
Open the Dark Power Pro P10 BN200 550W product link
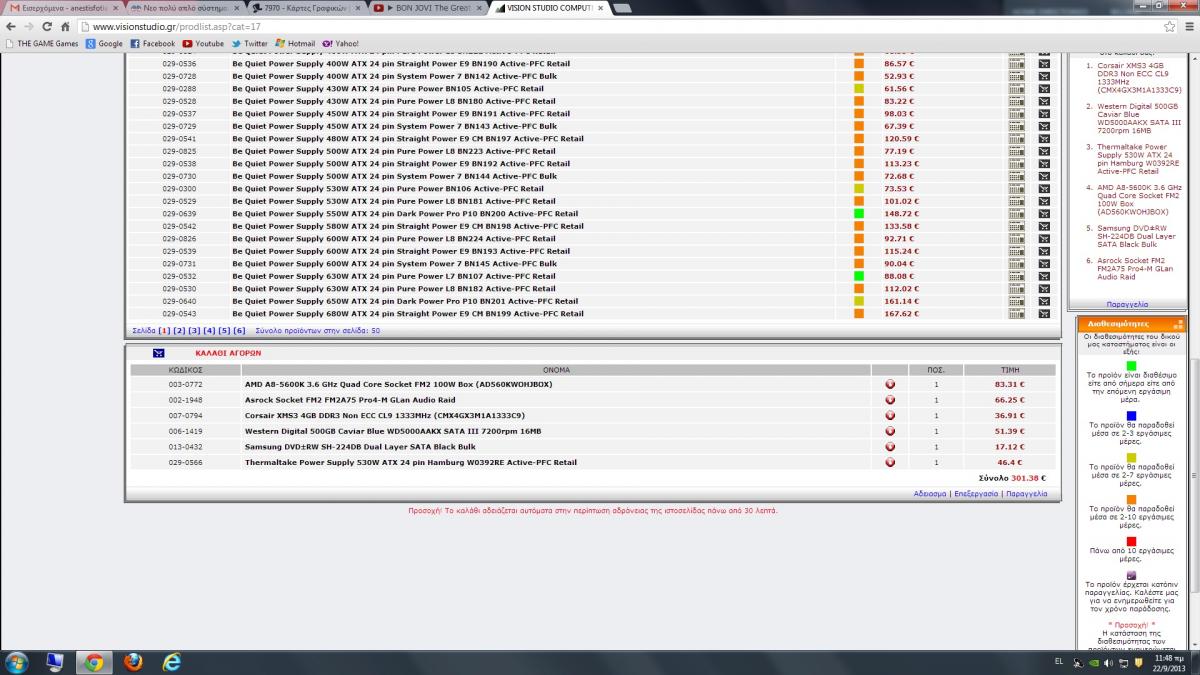click(405, 214)
